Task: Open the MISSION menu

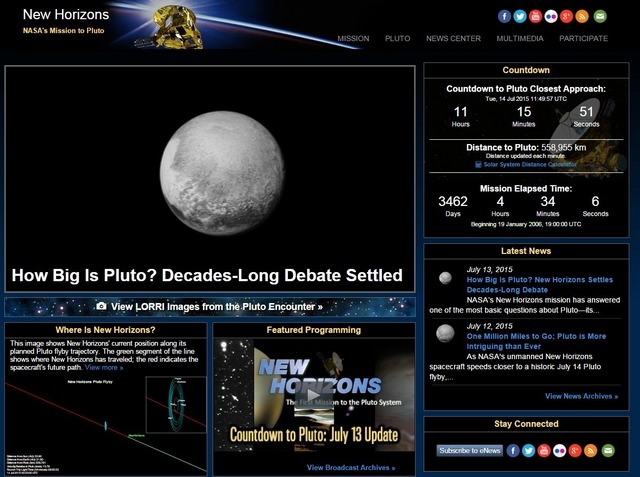Action: point(353,38)
